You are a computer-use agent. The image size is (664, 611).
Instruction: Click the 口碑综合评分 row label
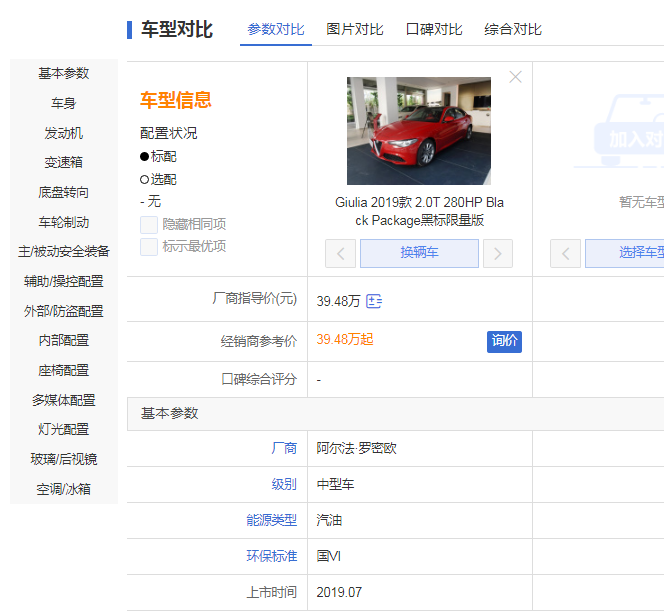click(259, 379)
